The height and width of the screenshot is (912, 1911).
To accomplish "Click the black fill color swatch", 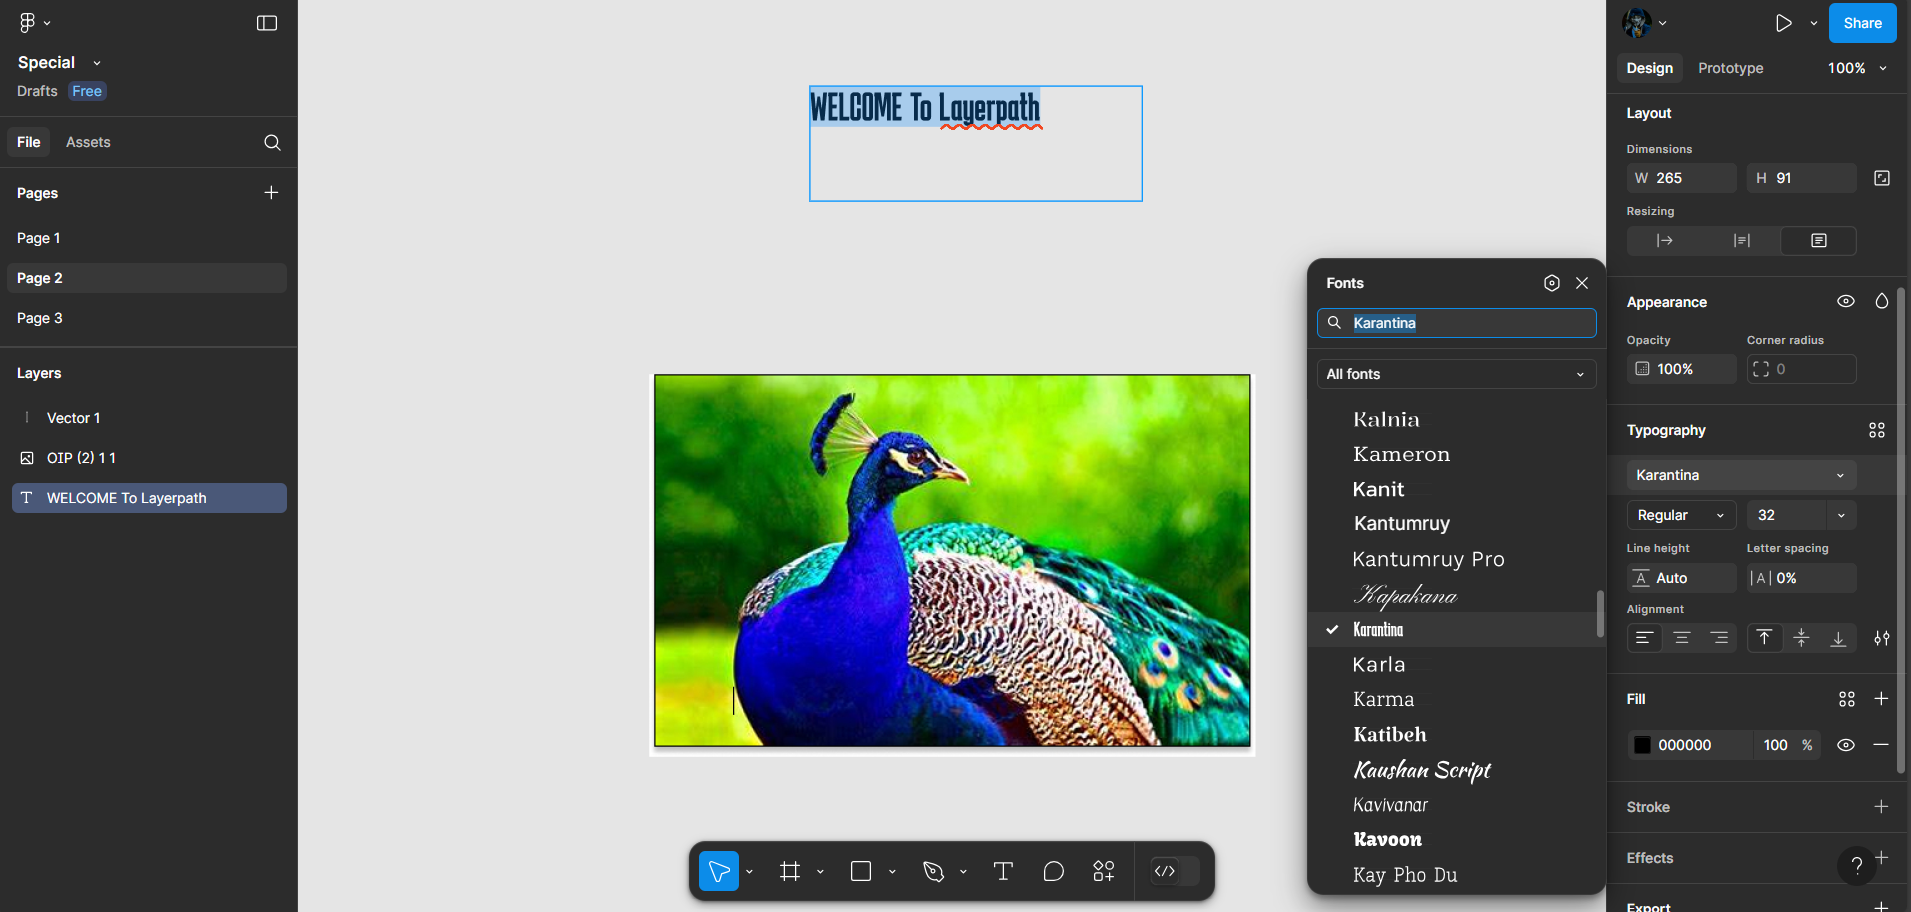I will (x=1642, y=745).
